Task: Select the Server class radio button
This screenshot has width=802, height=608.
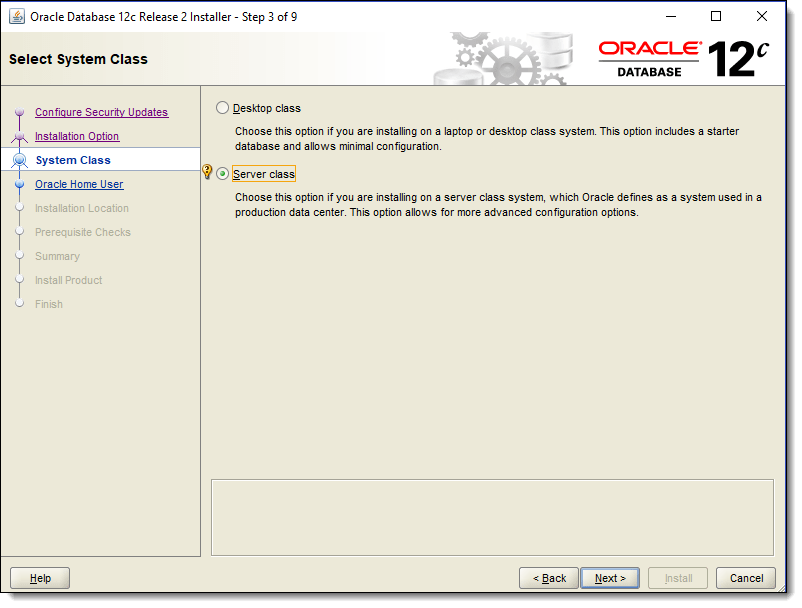Action: 221,173
